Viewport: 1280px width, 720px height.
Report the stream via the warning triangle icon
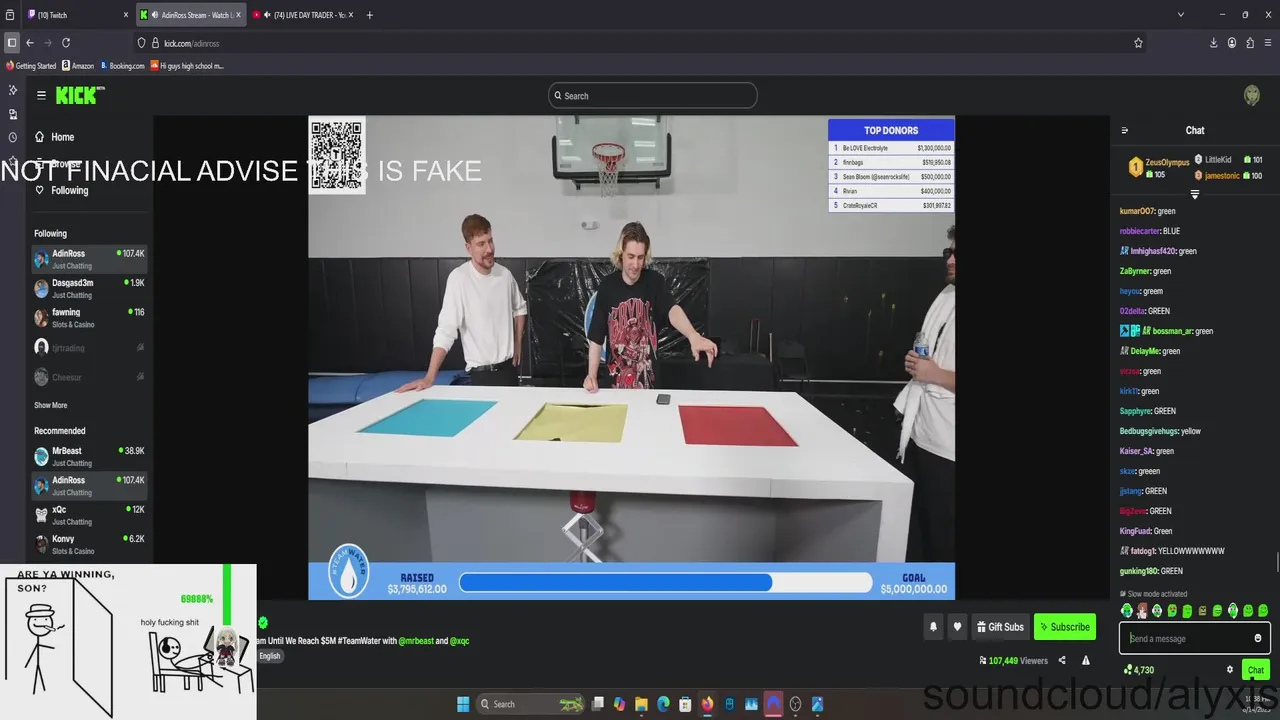(x=1086, y=660)
